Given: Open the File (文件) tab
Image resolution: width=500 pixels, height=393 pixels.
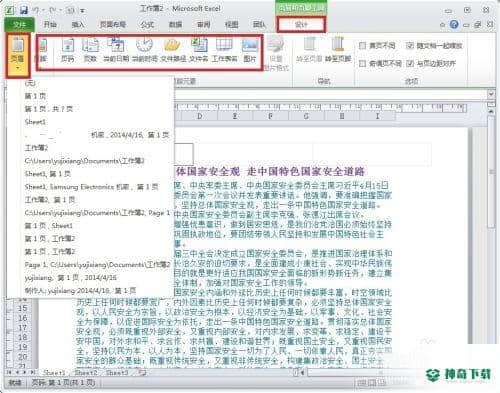Looking at the screenshot, I should tap(20, 24).
